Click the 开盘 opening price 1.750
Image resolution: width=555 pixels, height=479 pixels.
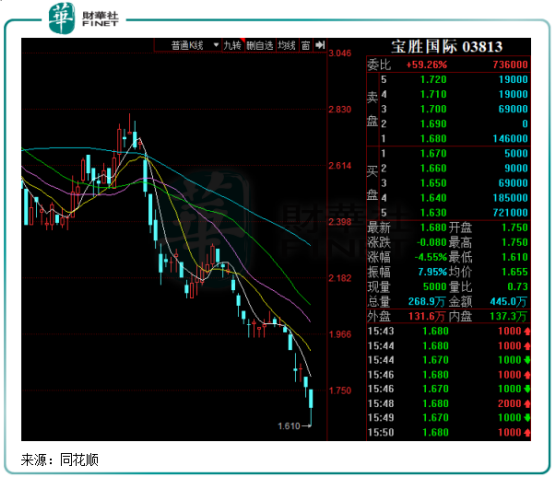click(515, 228)
